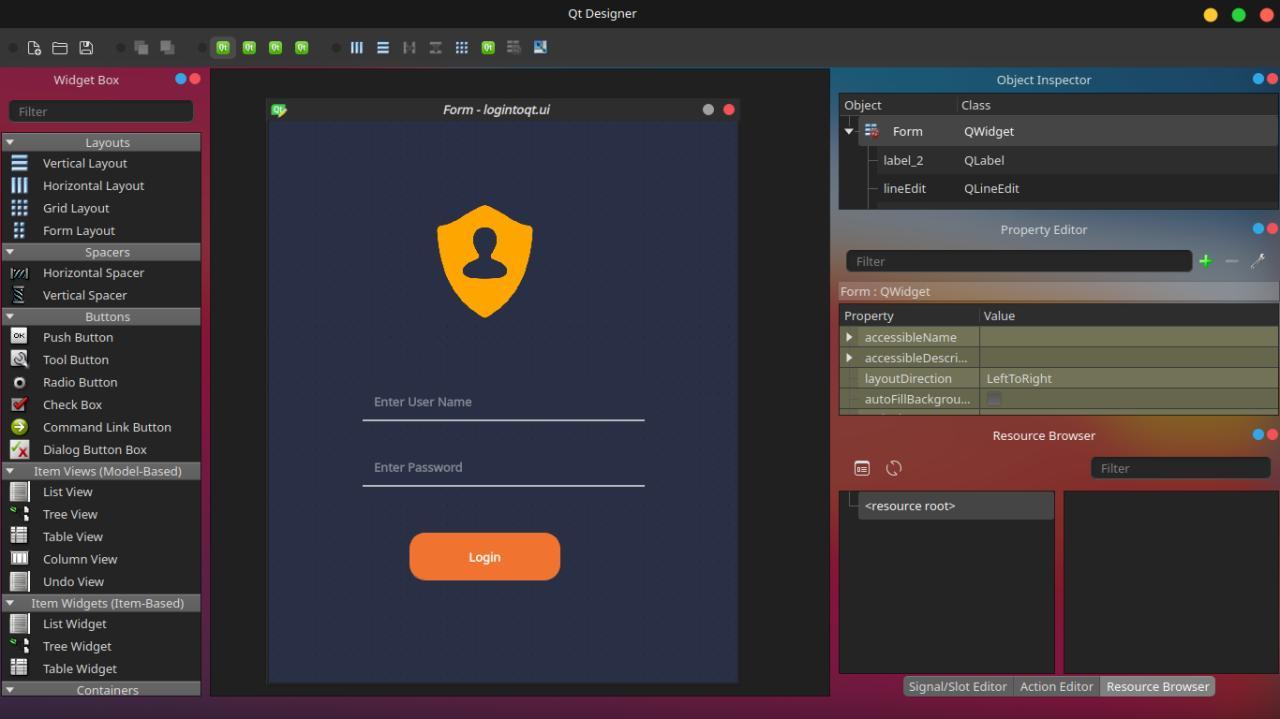
Task: Click the Enter User Name field on form
Action: pyautogui.click(x=503, y=402)
